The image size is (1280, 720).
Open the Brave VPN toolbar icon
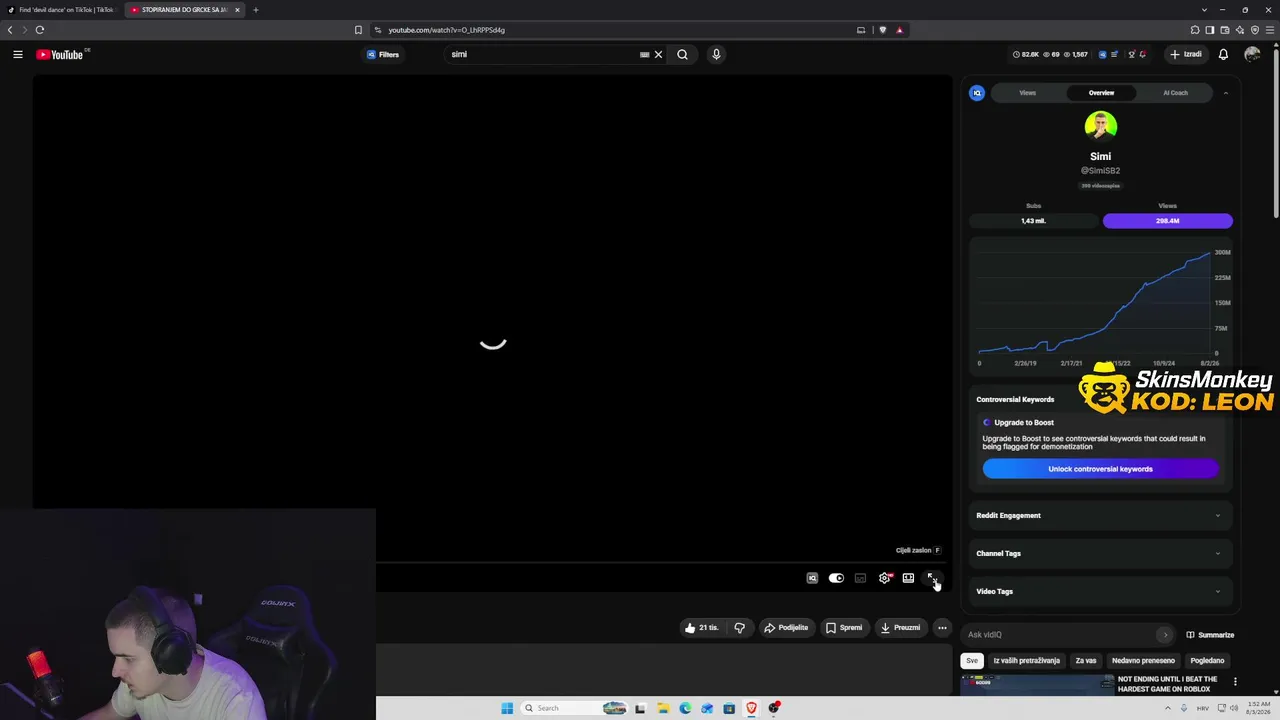pos(1255,30)
